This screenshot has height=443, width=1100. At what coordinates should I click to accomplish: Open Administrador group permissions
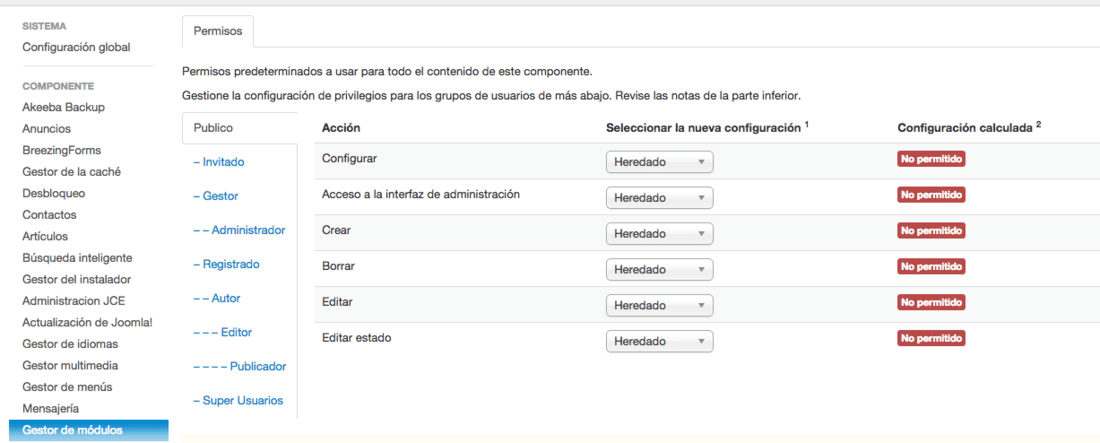tap(239, 230)
